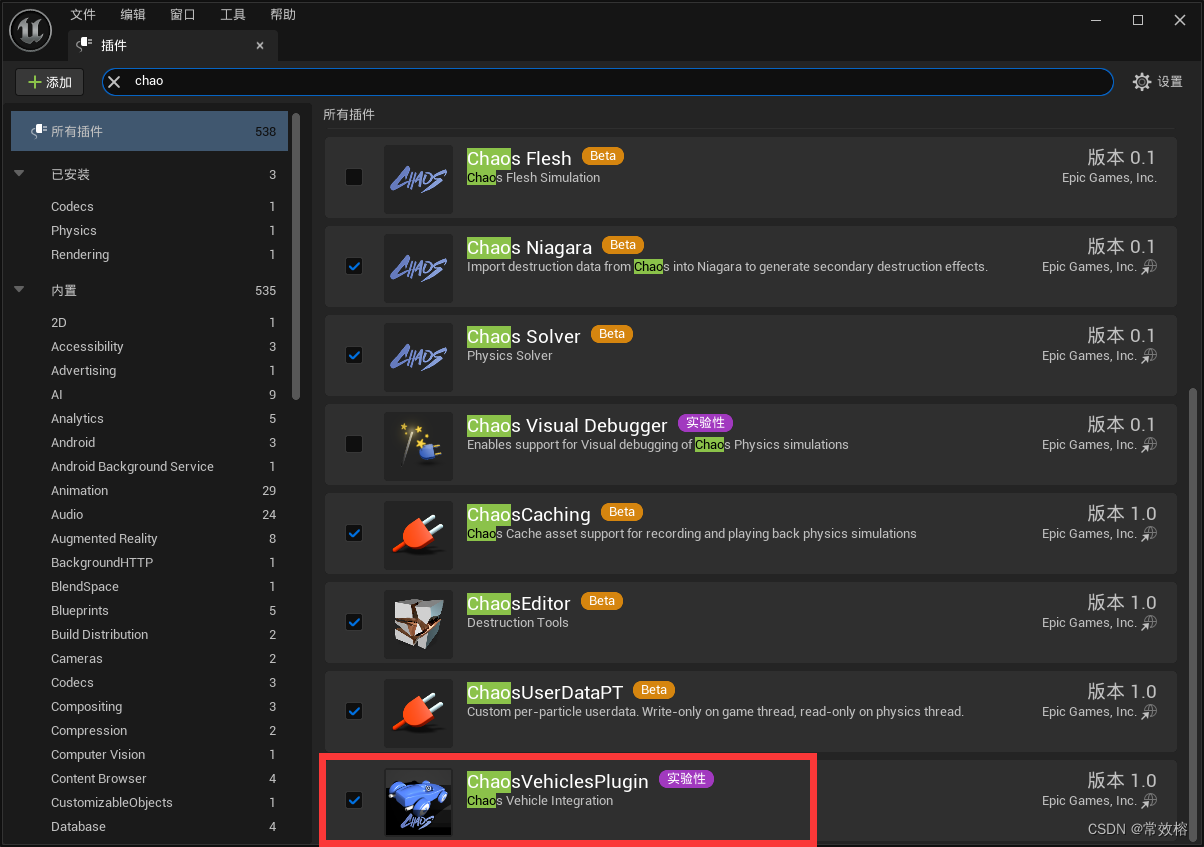This screenshot has width=1204, height=847.
Task: Click the search box containing chao
Action: point(608,82)
